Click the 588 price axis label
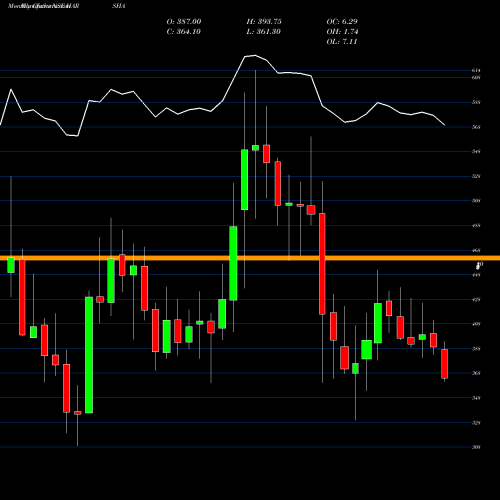The height and width of the screenshot is (500, 500). pyautogui.click(x=476, y=102)
